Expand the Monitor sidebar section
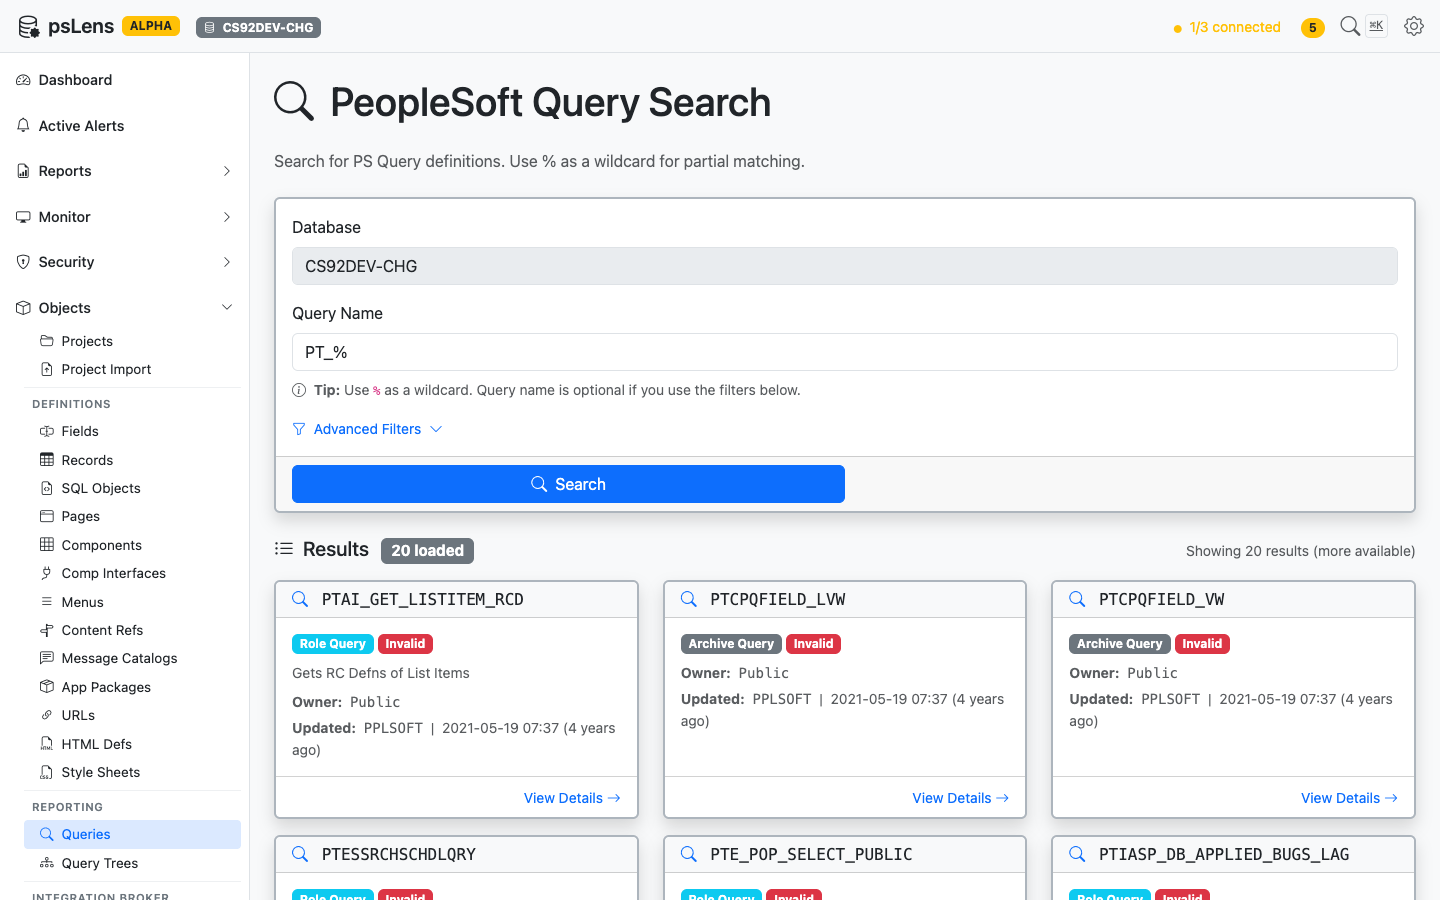The width and height of the screenshot is (1440, 900). 124,217
